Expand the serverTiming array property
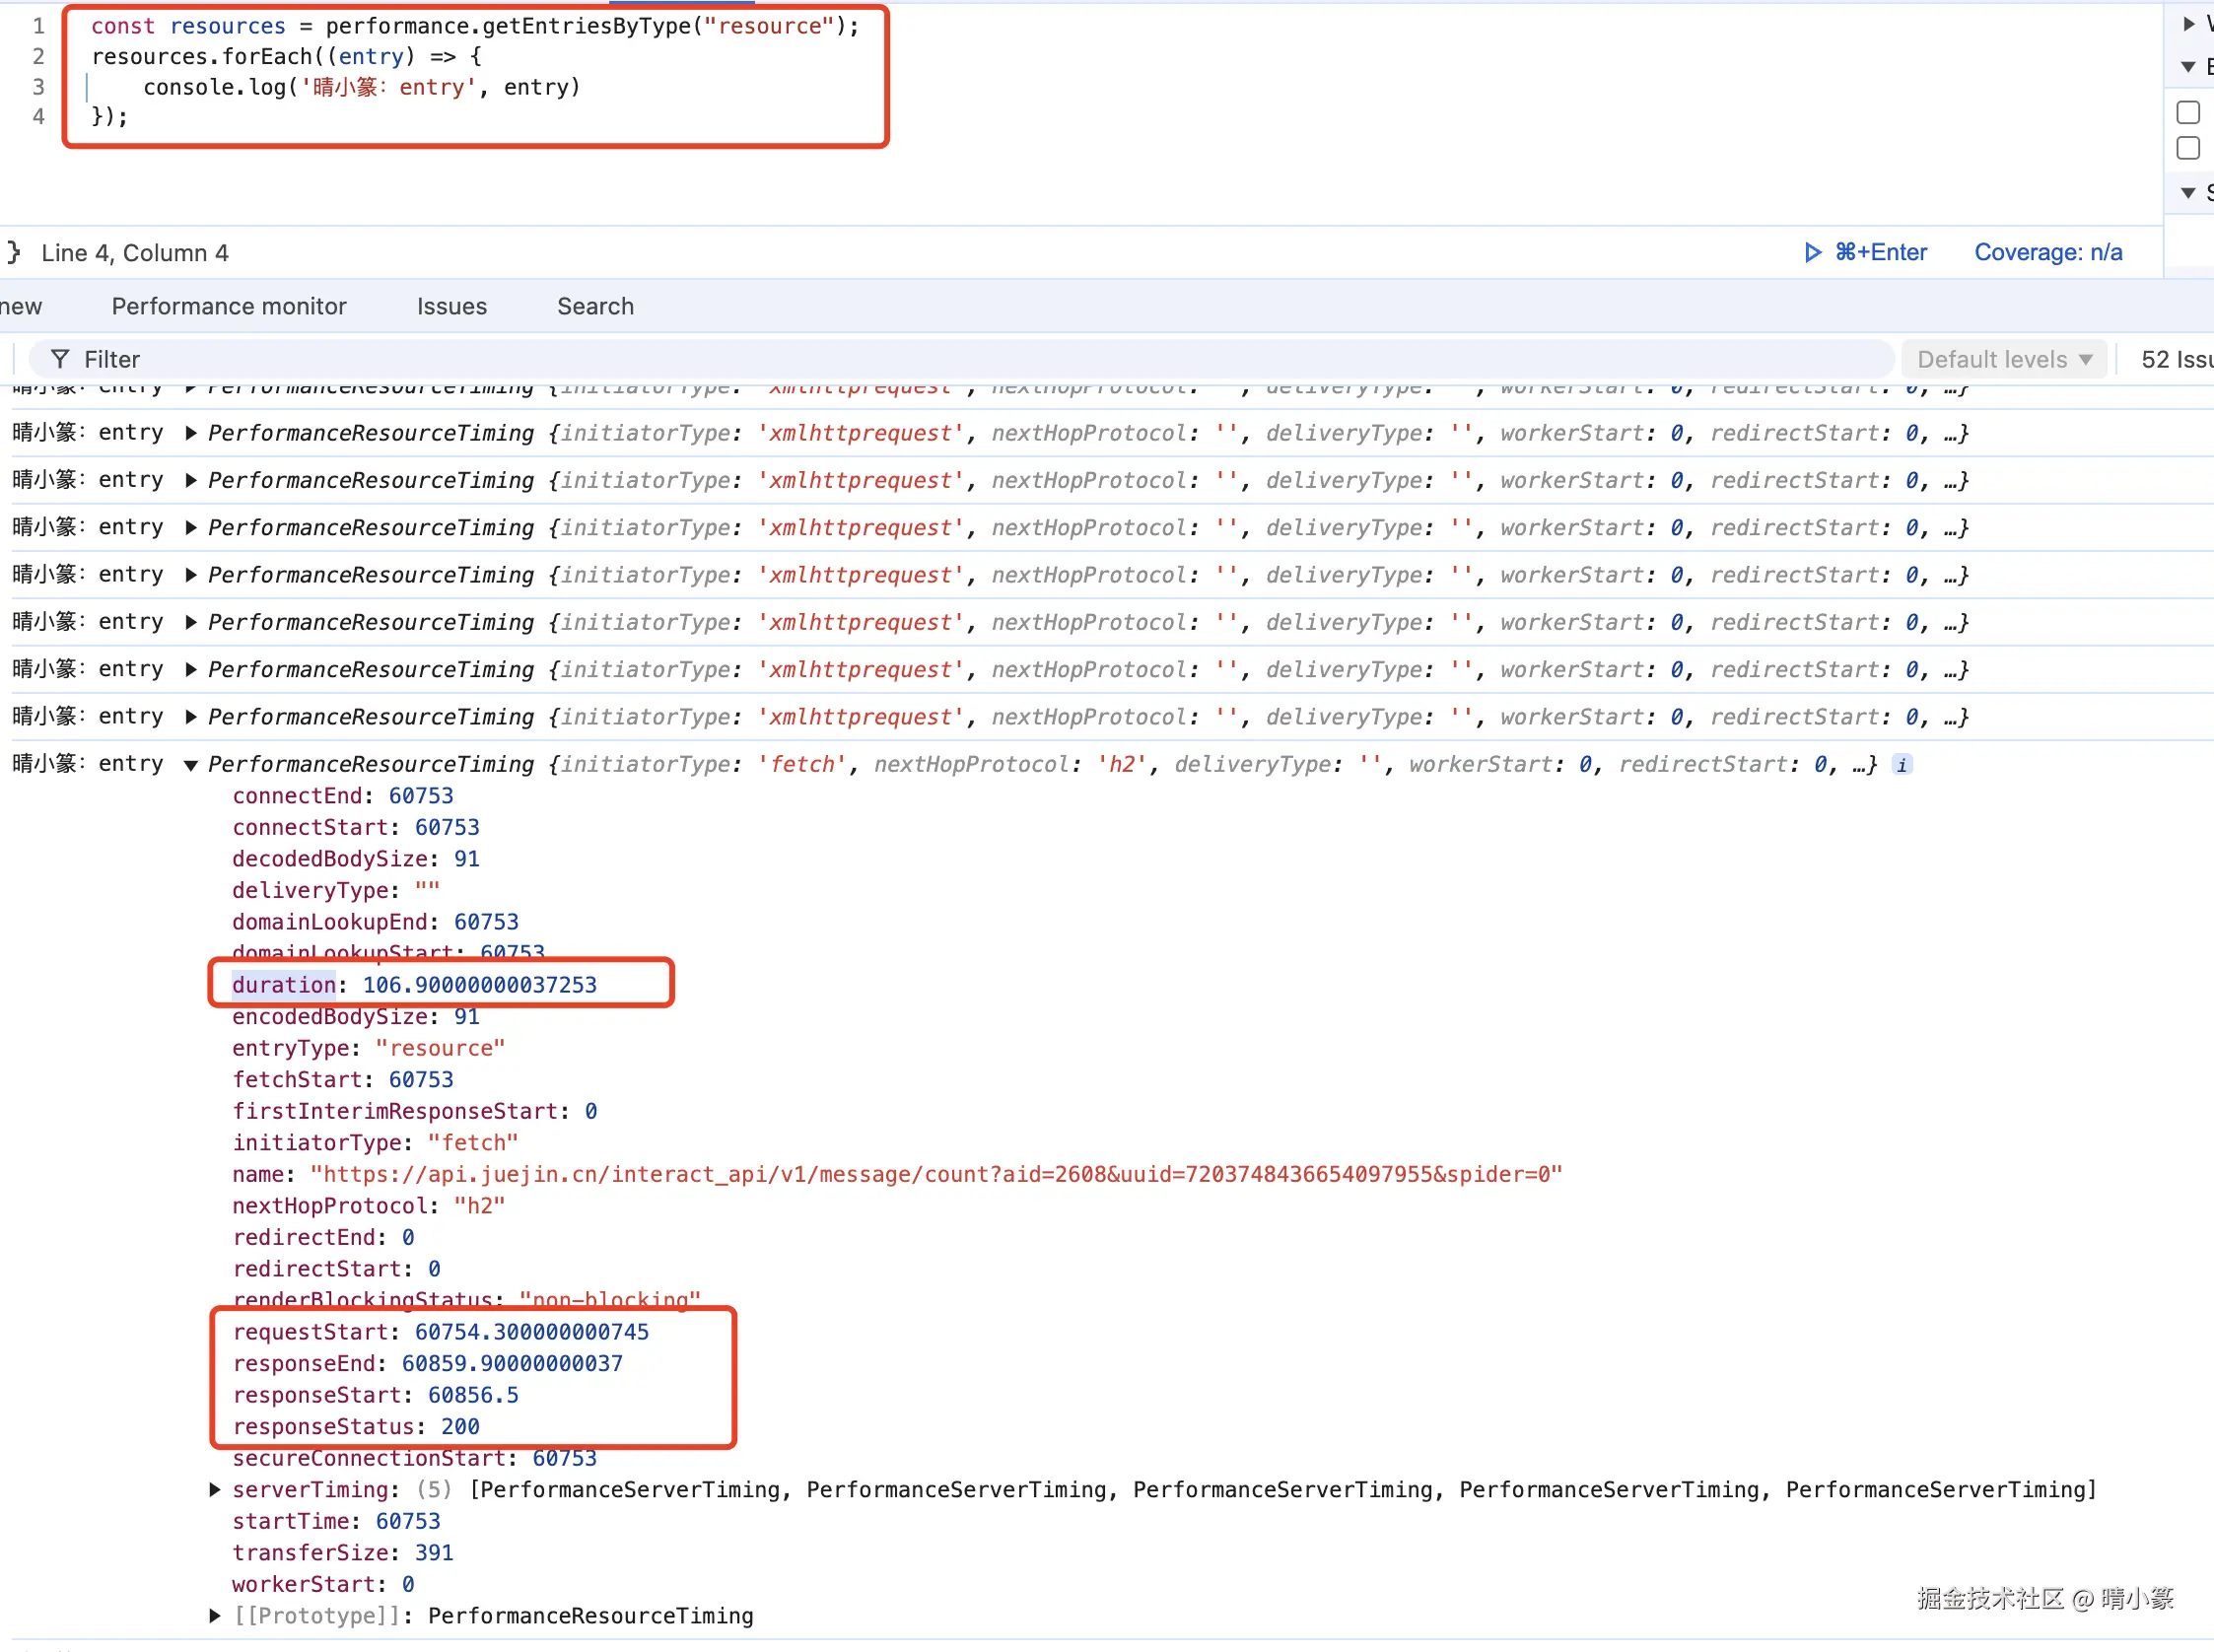This screenshot has width=2214, height=1652. pyautogui.click(x=215, y=1490)
